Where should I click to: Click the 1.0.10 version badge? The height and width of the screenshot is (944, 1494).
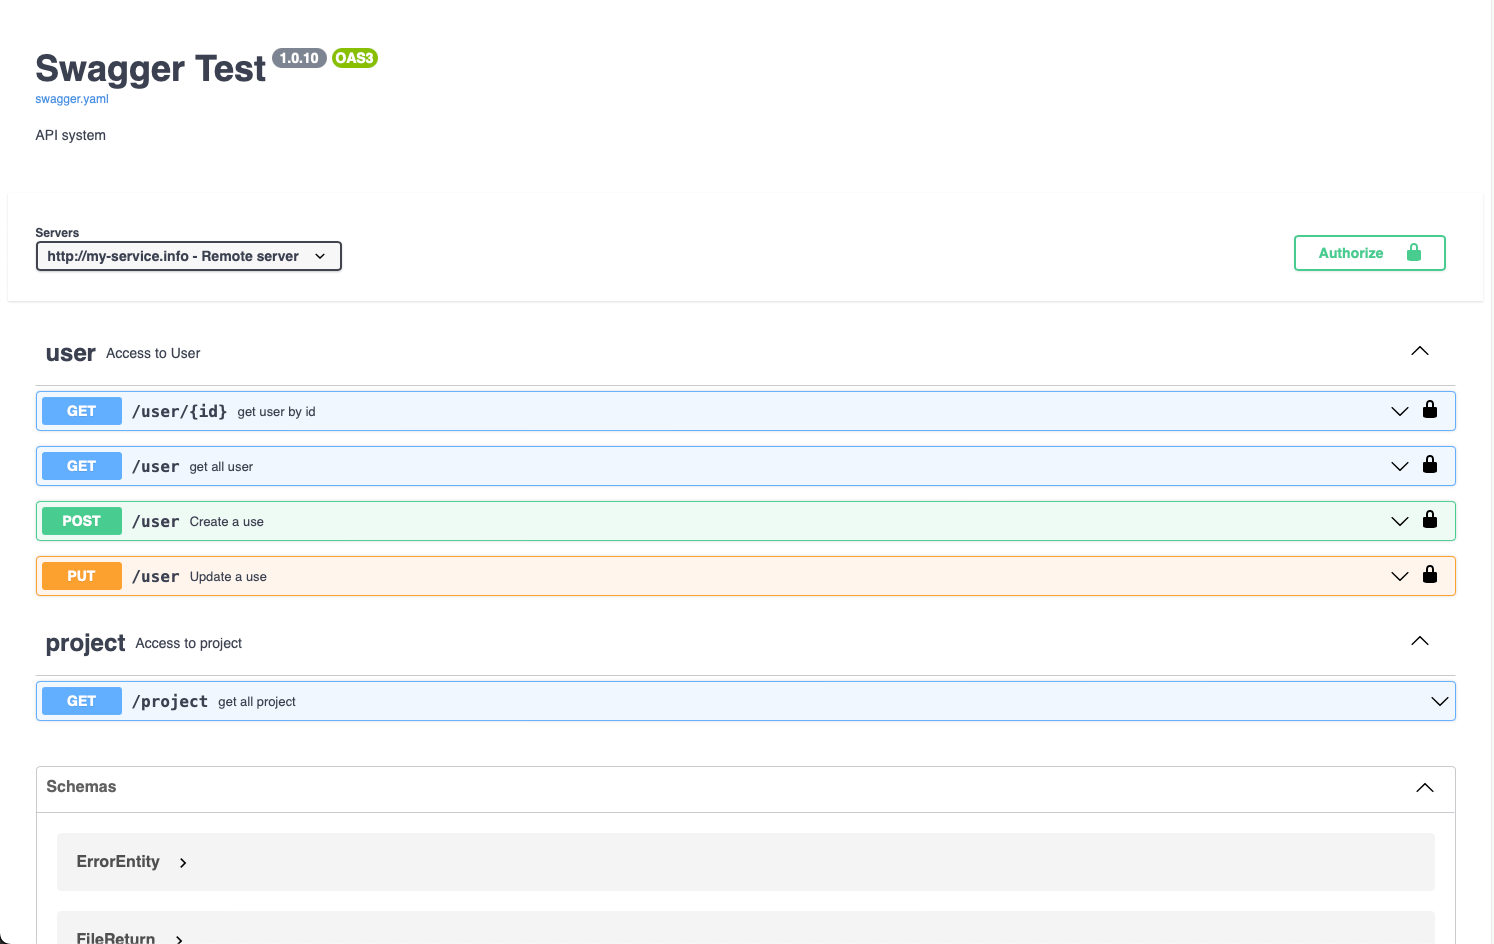(299, 58)
